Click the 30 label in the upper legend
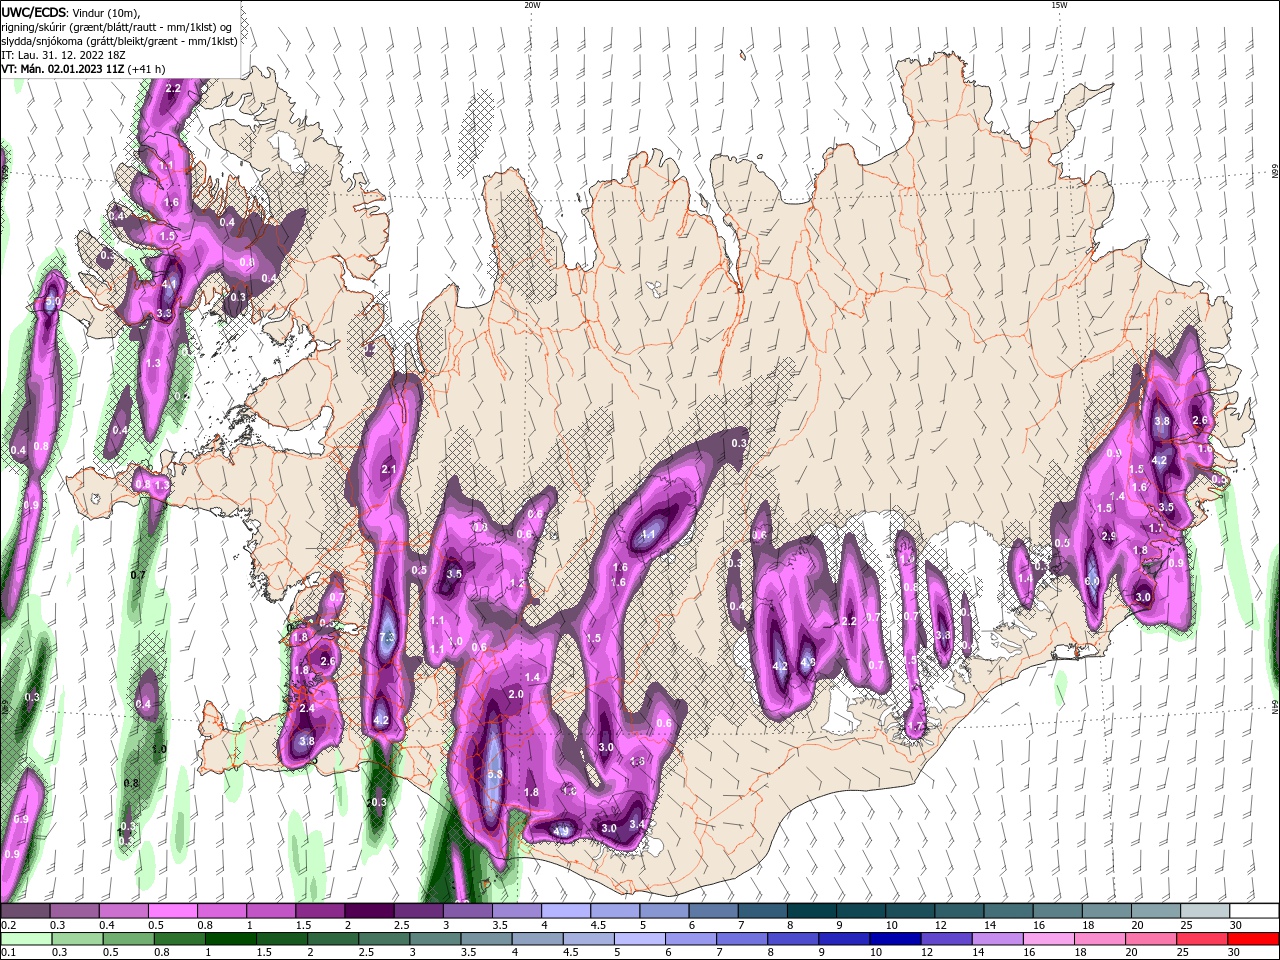The width and height of the screenshot is (1280, 960). tap(1236, 925)
